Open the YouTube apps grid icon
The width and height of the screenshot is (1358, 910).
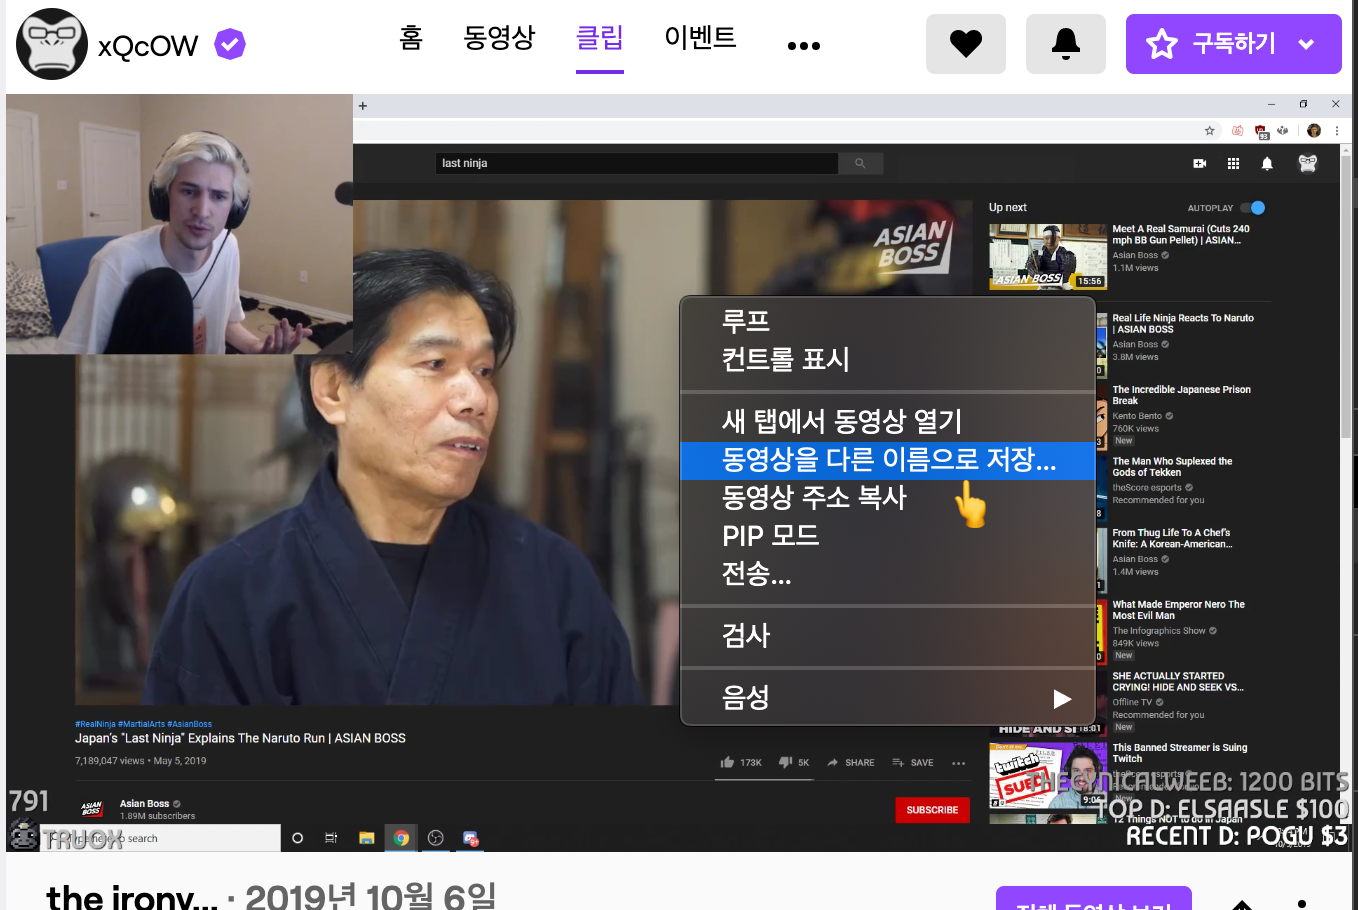(x=1233, y=163)
